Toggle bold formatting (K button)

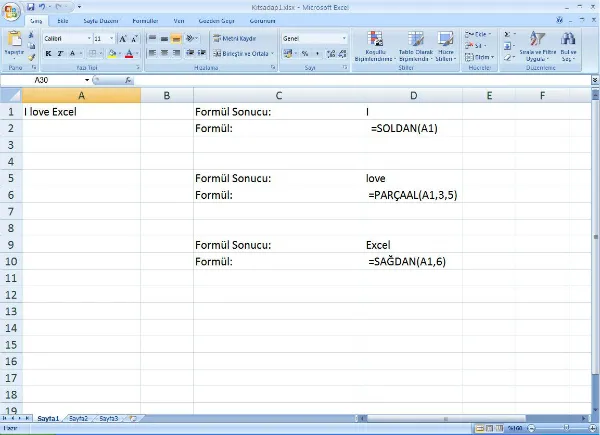pyautogui.click(x=47, y=54)
